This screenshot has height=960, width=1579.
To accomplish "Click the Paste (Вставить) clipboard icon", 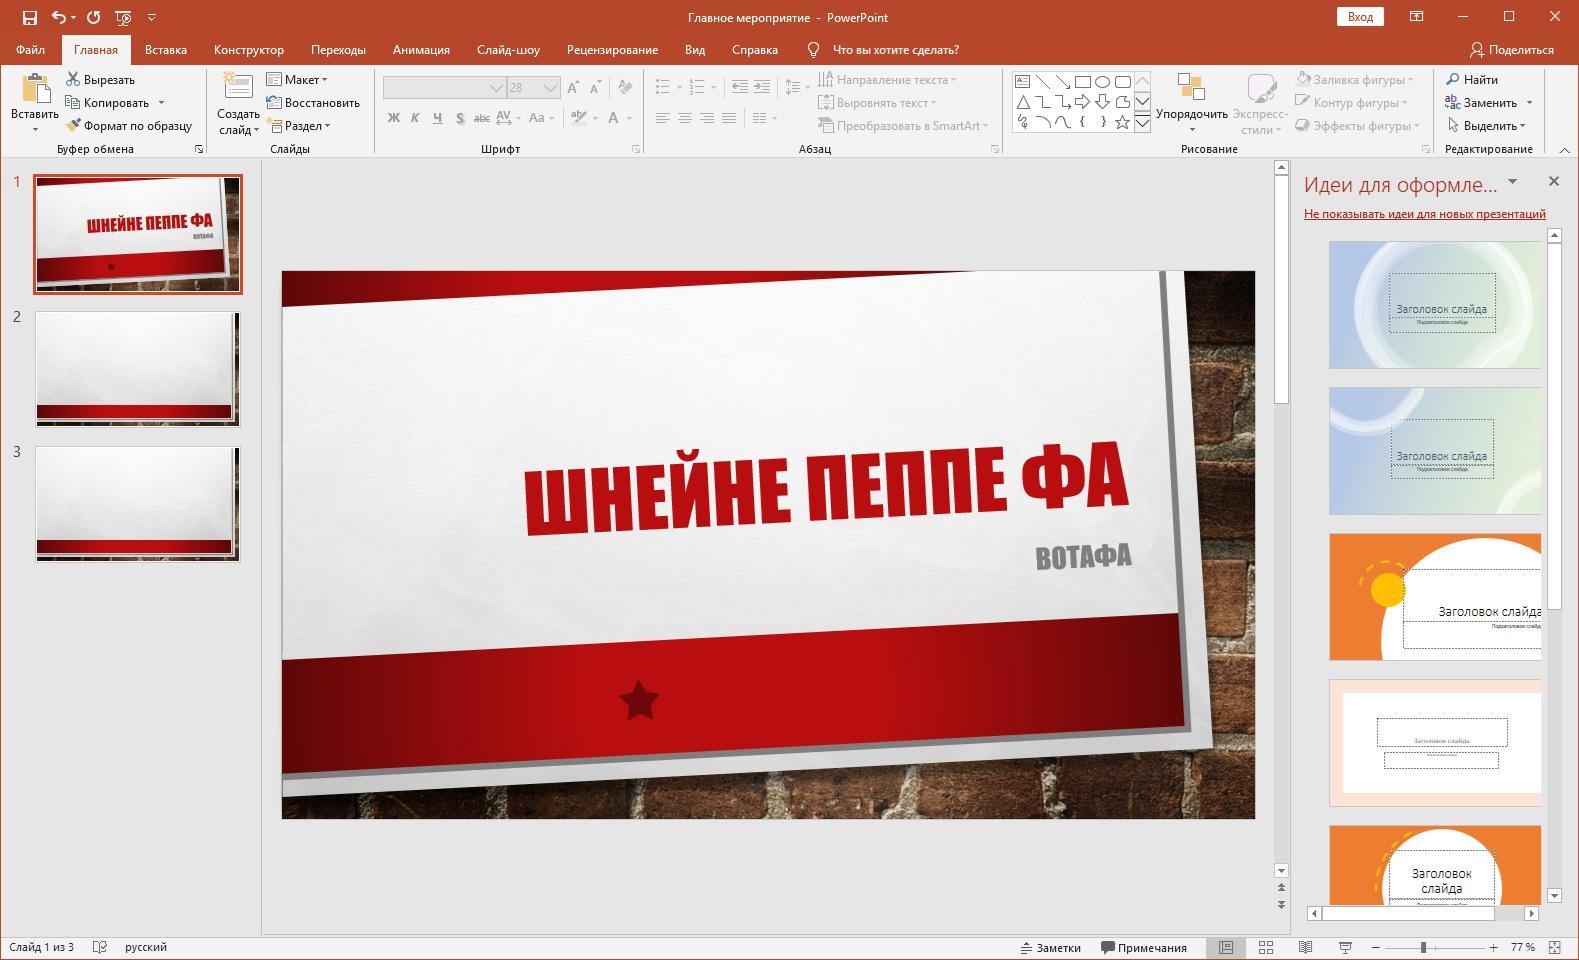I will click(x=35, y=90).
